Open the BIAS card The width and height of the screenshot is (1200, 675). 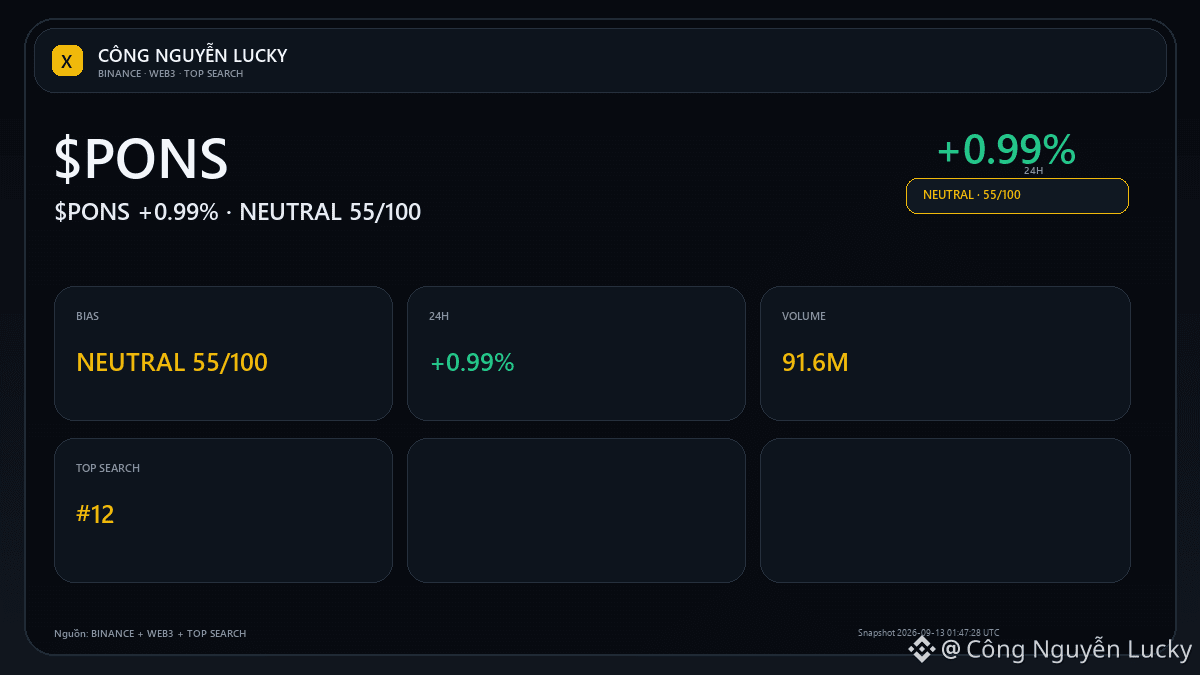pos(223,353)
